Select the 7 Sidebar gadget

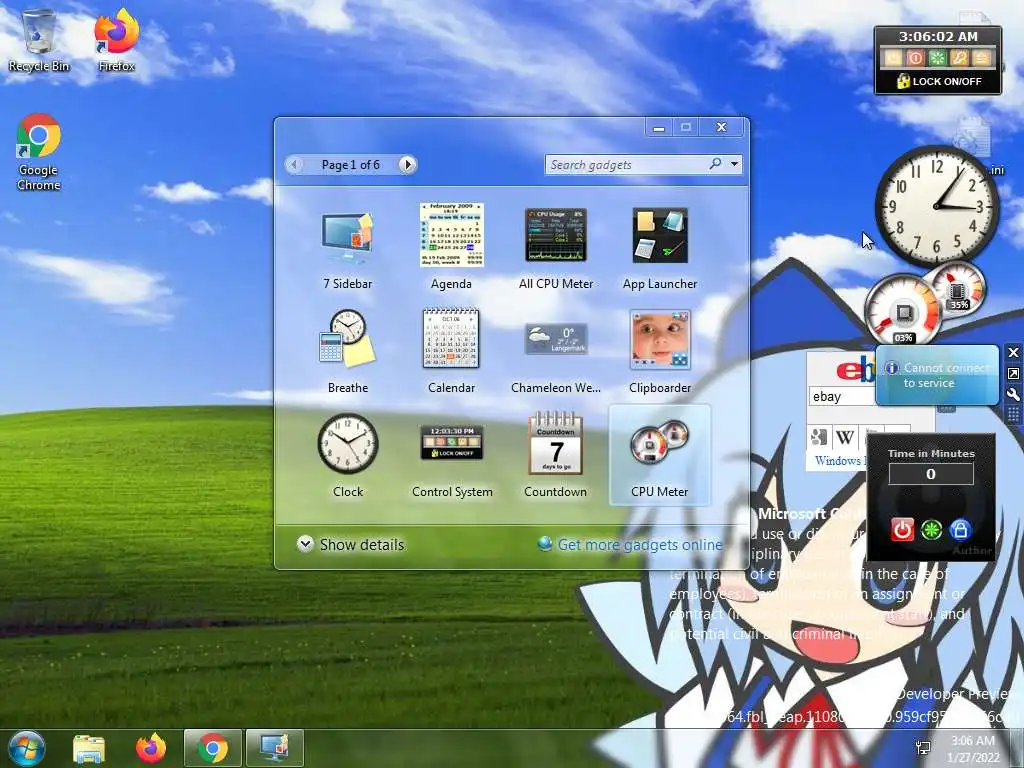coord(347,248)
